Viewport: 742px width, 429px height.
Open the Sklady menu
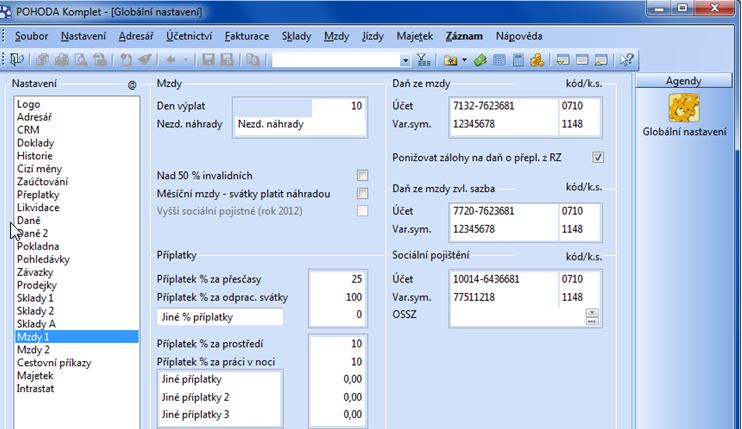296,36
